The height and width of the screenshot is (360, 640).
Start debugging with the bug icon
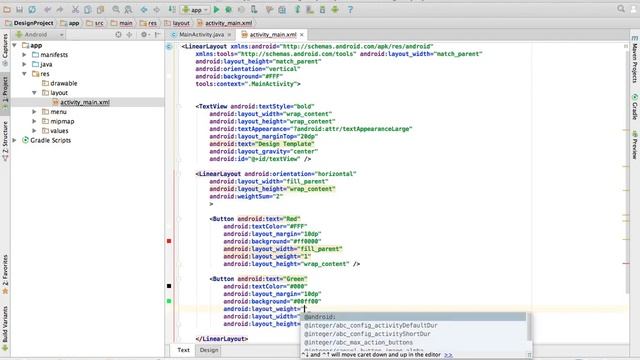pyautogui.click(x=229, y=9)
